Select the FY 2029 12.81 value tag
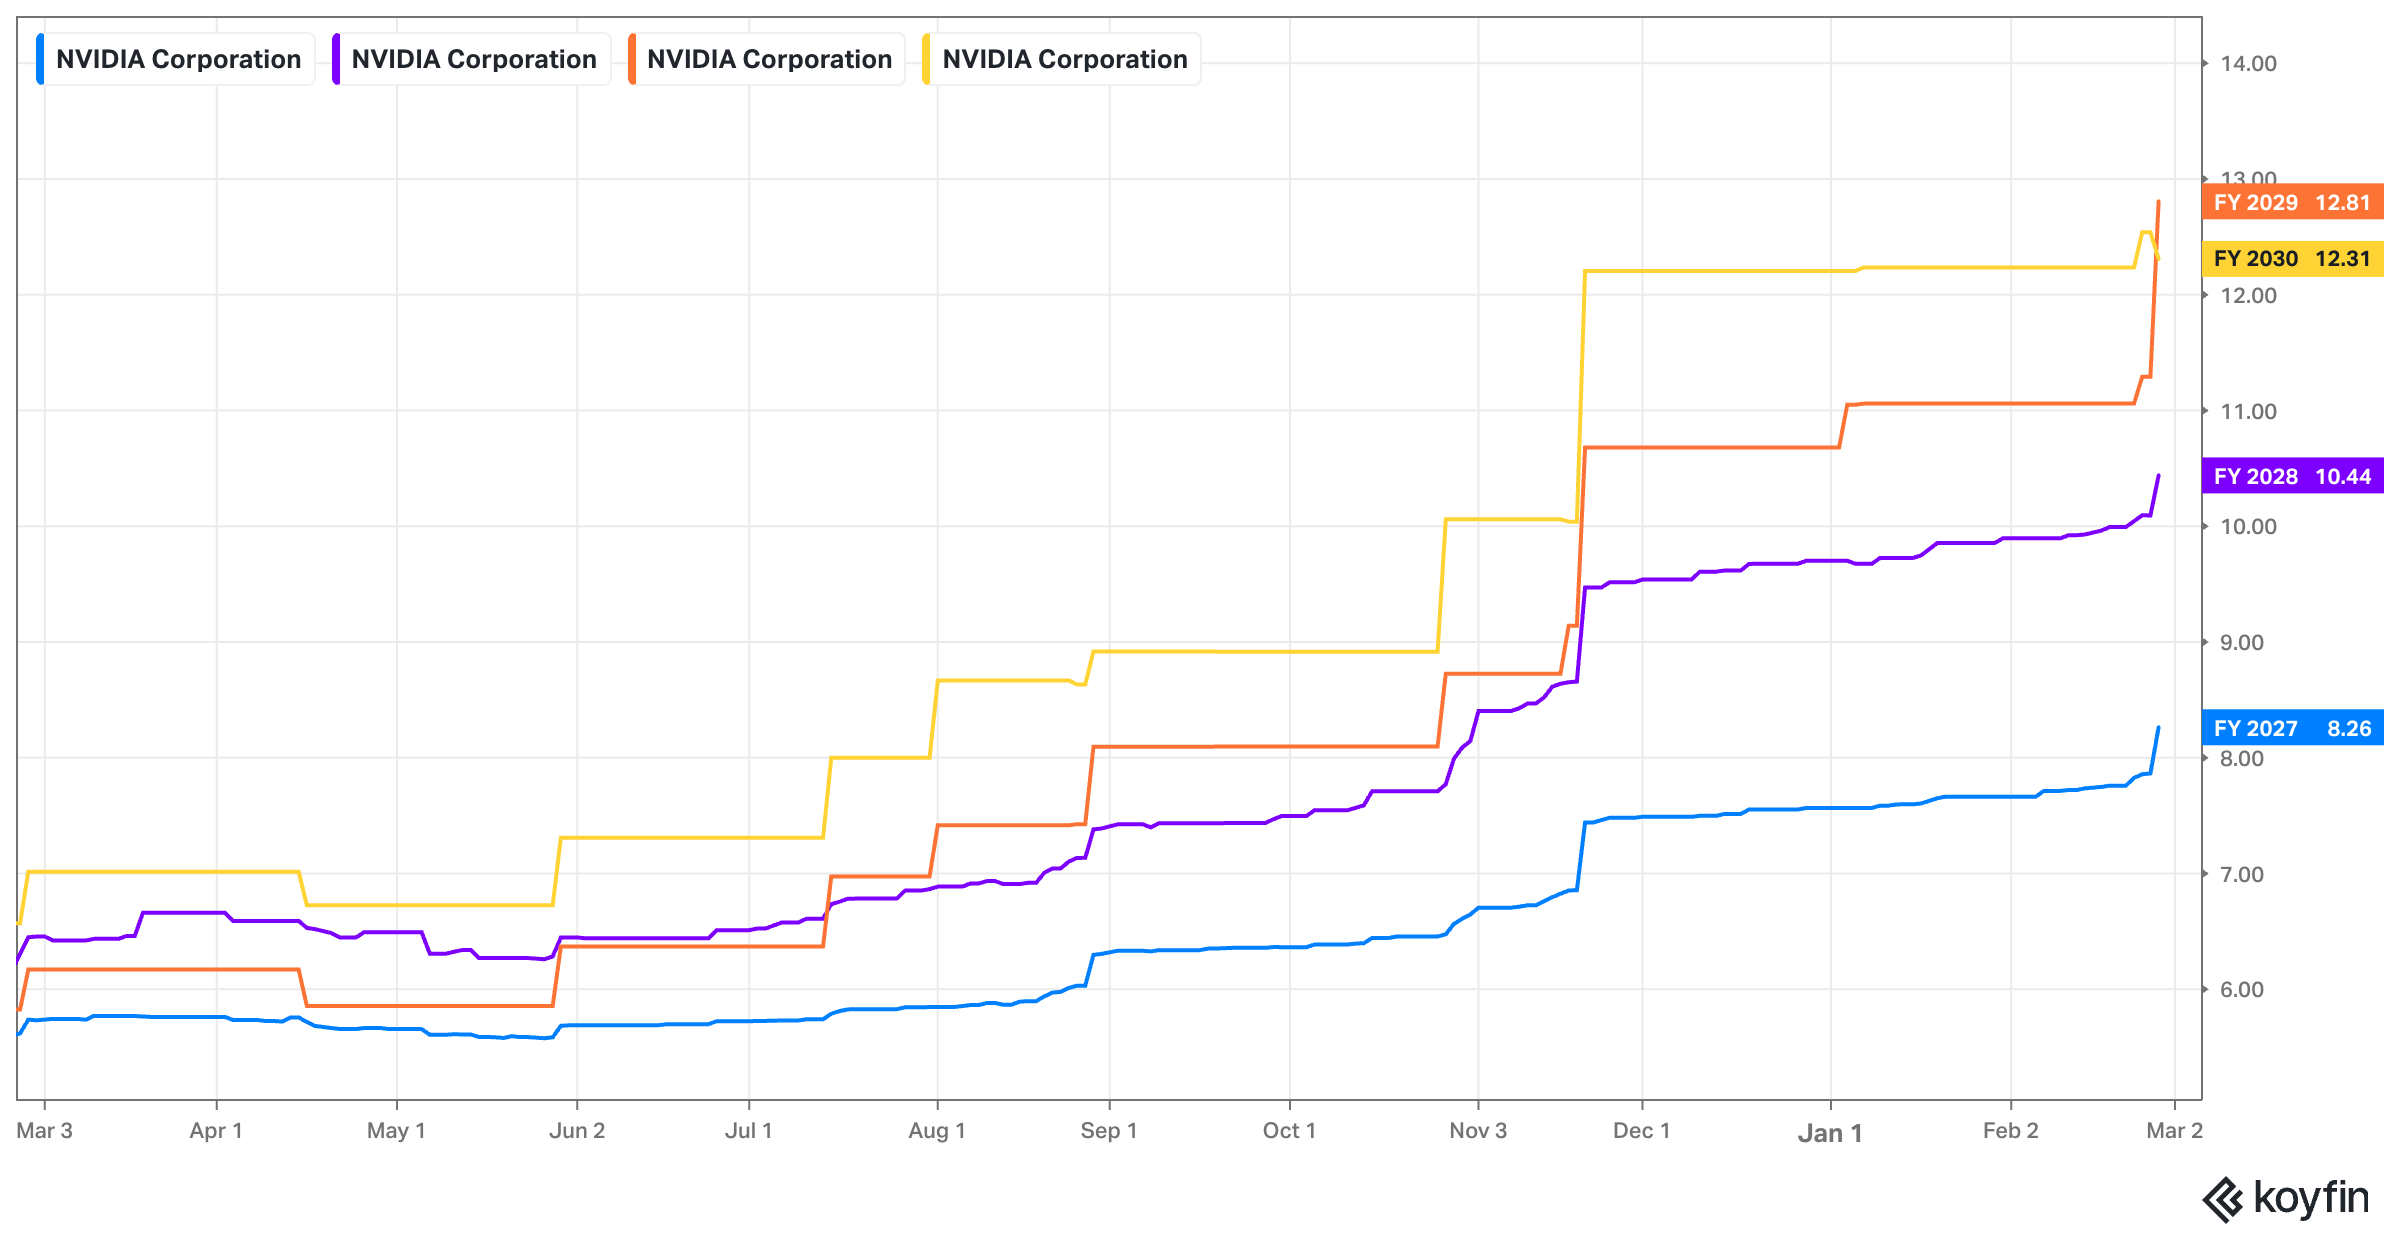The height and width of the screenshot is (1240, 2400). (x=2292, y=202)
